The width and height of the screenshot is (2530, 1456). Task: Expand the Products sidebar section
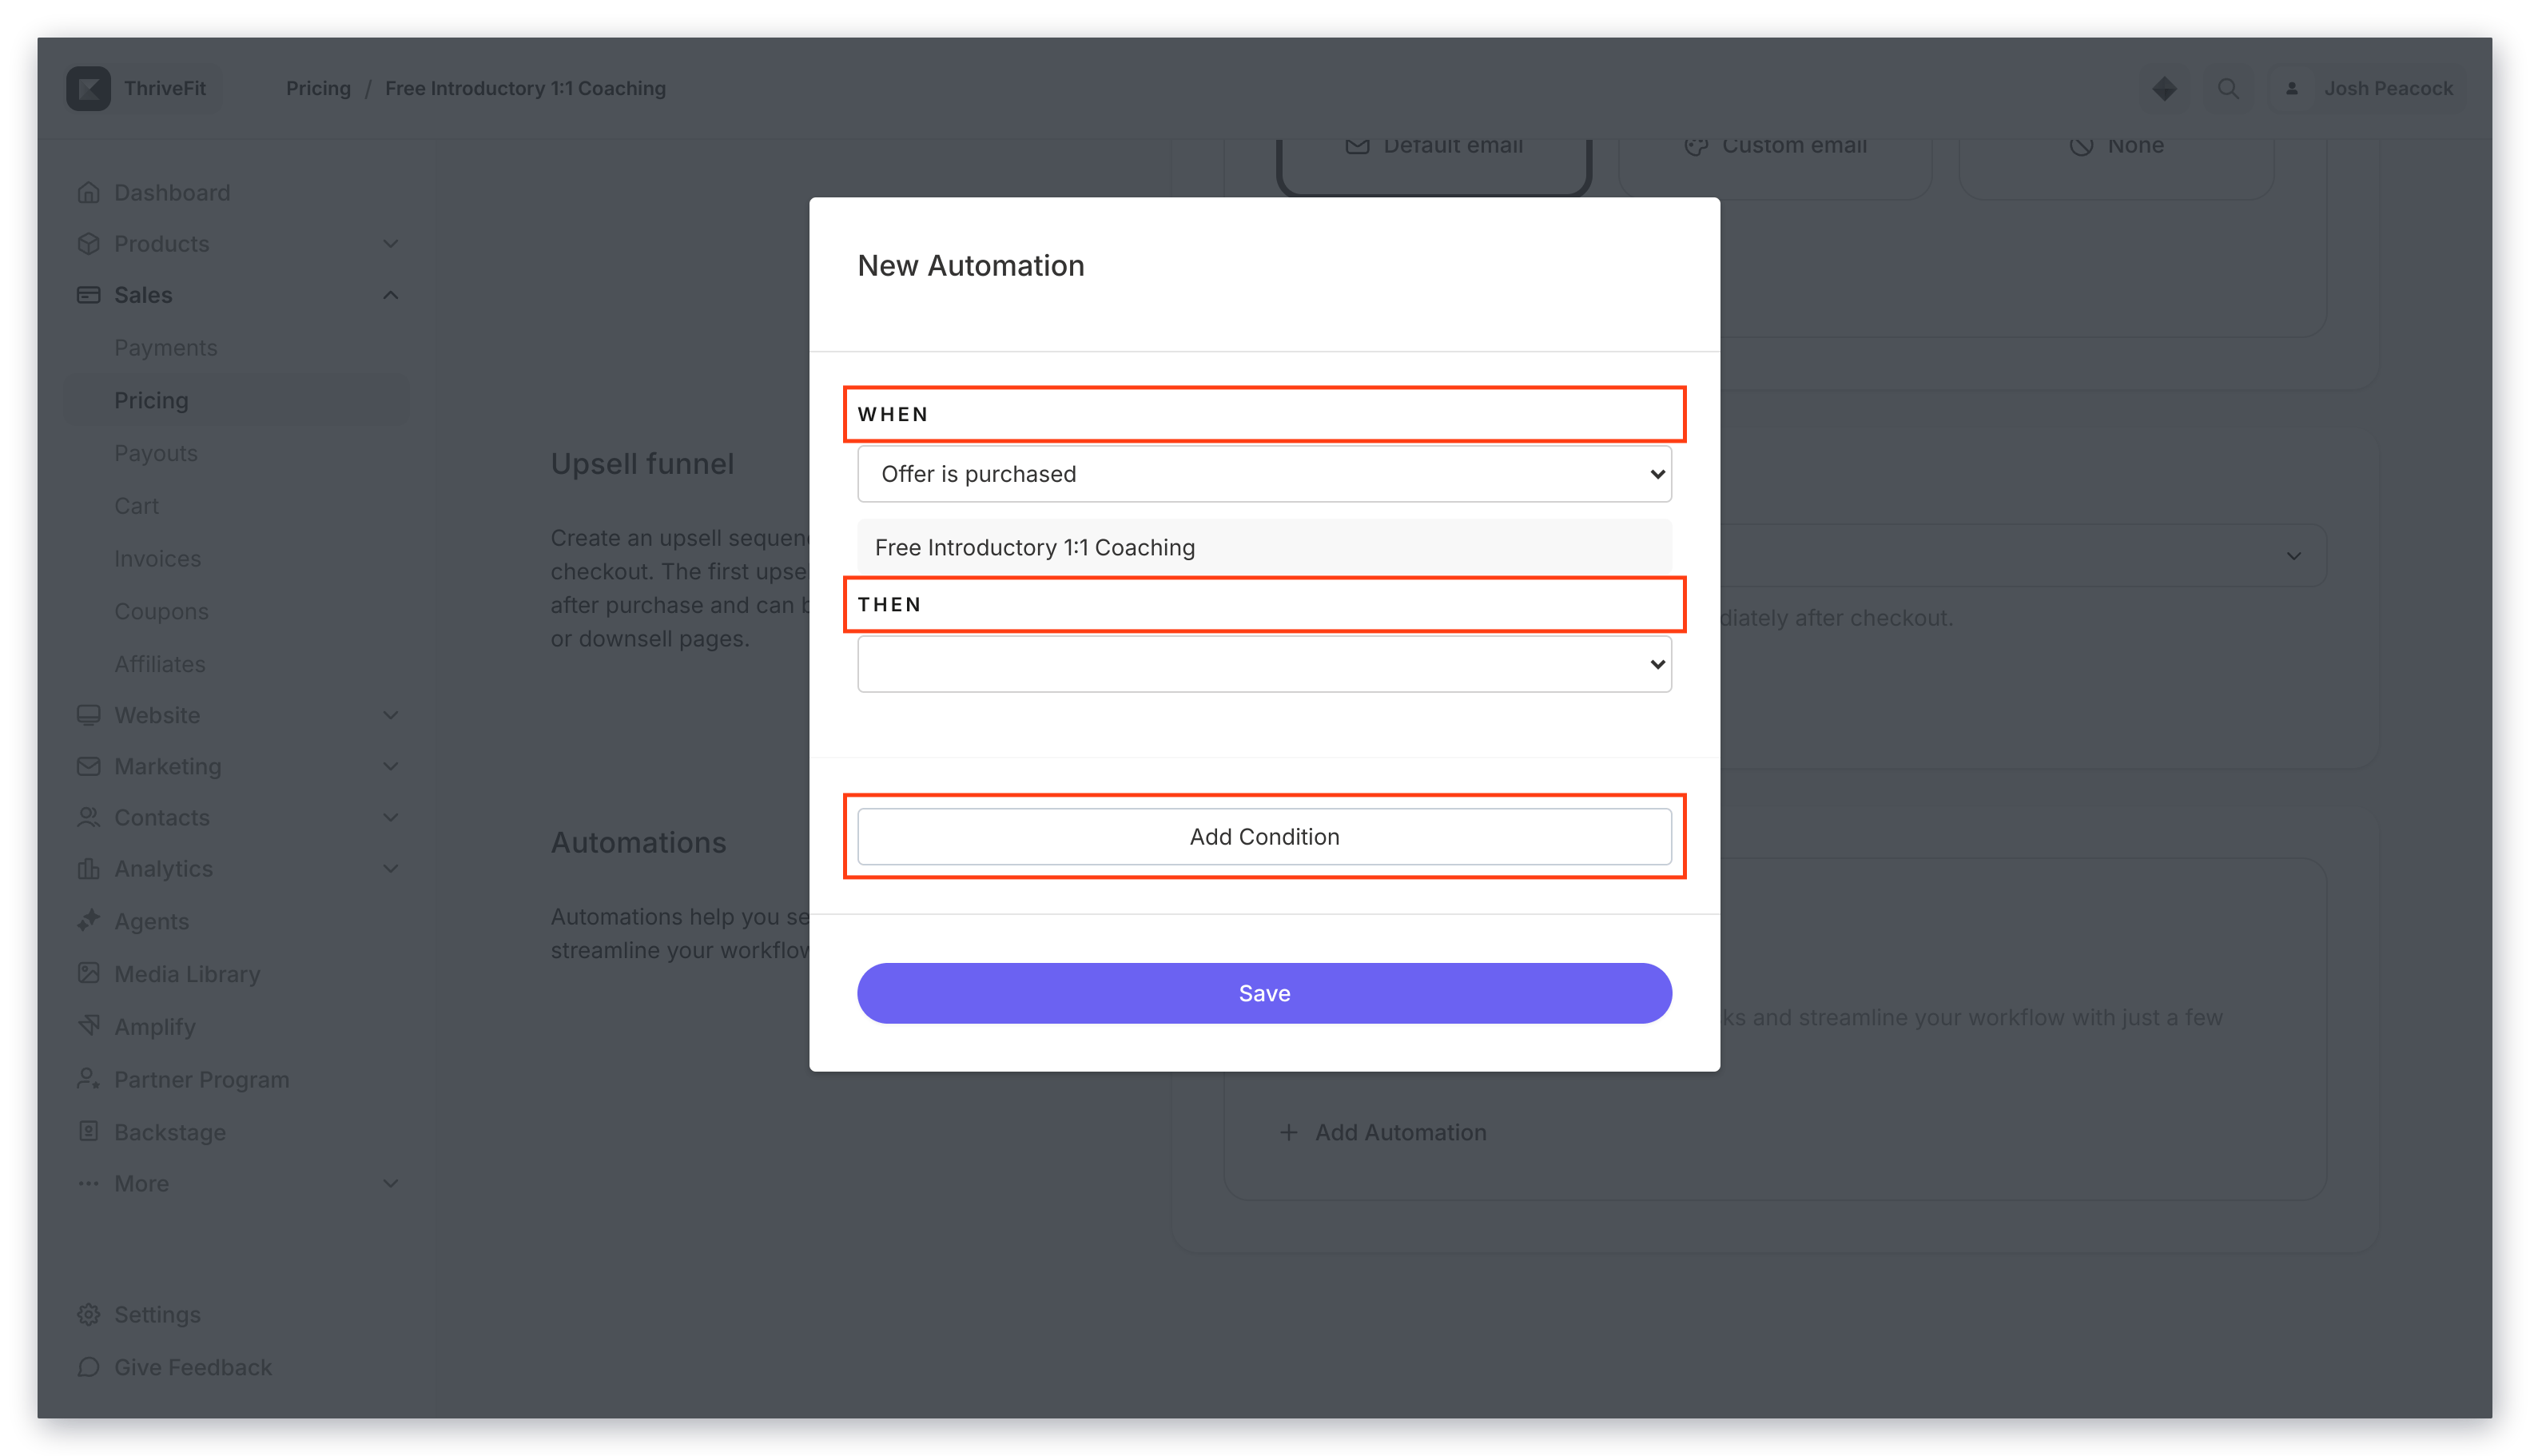(391, 243)
